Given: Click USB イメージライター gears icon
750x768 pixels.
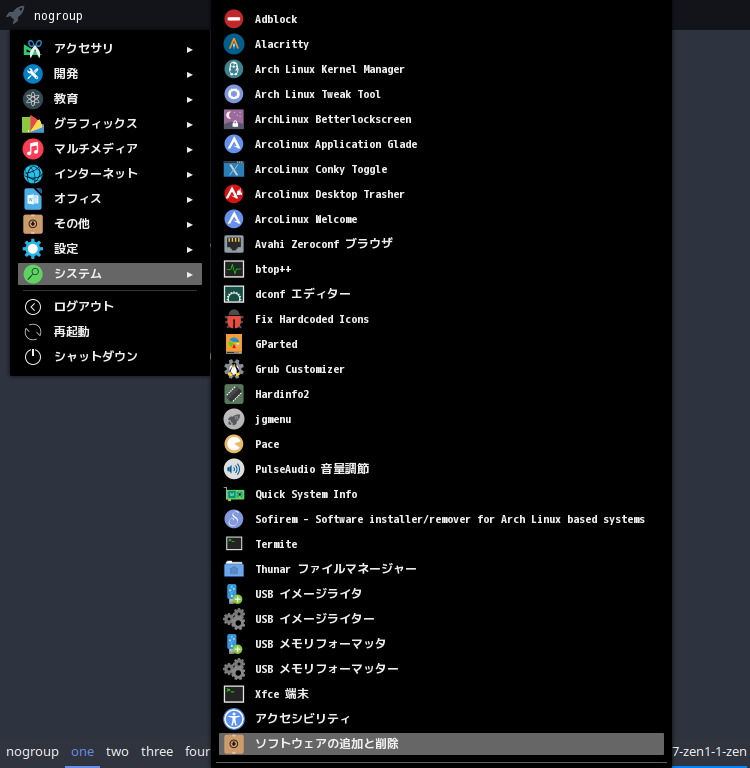Looking at the screenshot, I should click(x=234, y=619).
